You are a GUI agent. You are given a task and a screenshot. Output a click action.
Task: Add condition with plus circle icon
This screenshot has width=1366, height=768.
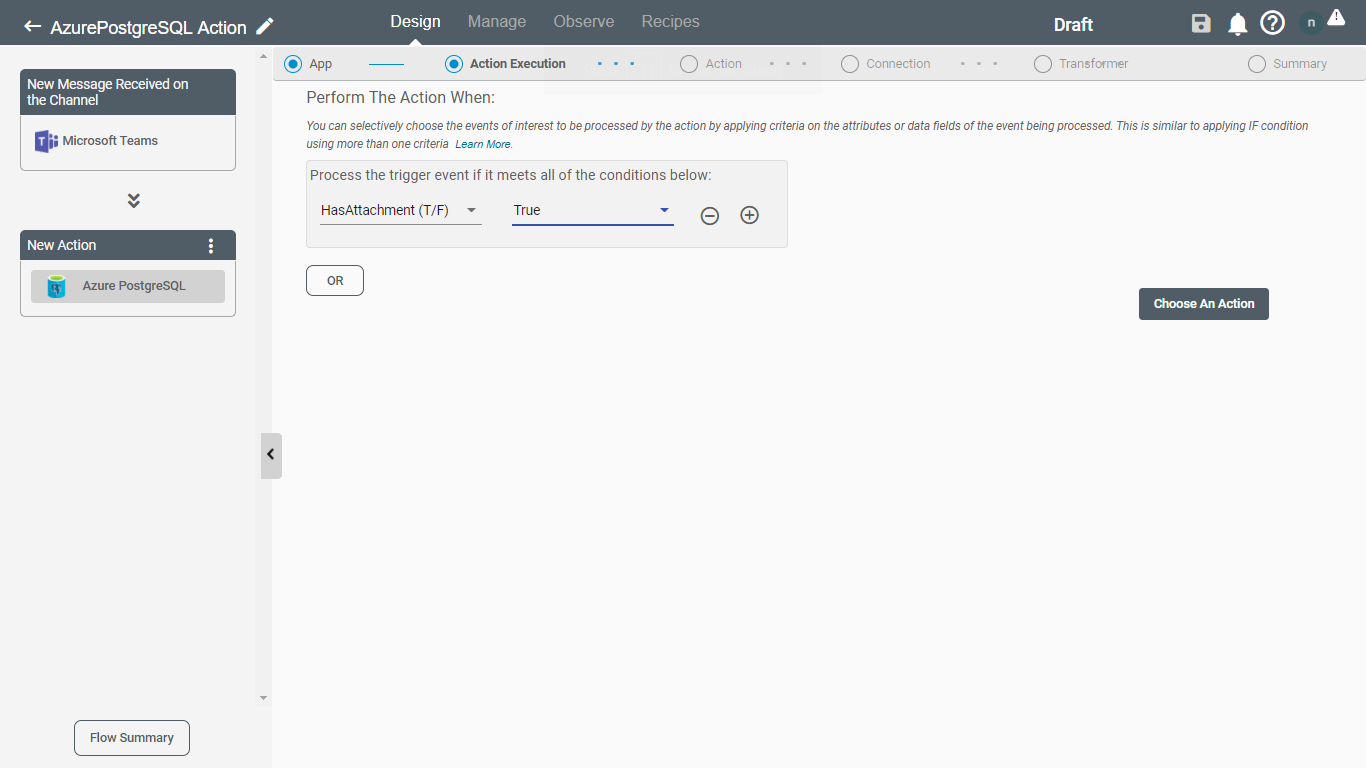pos(749,215)
